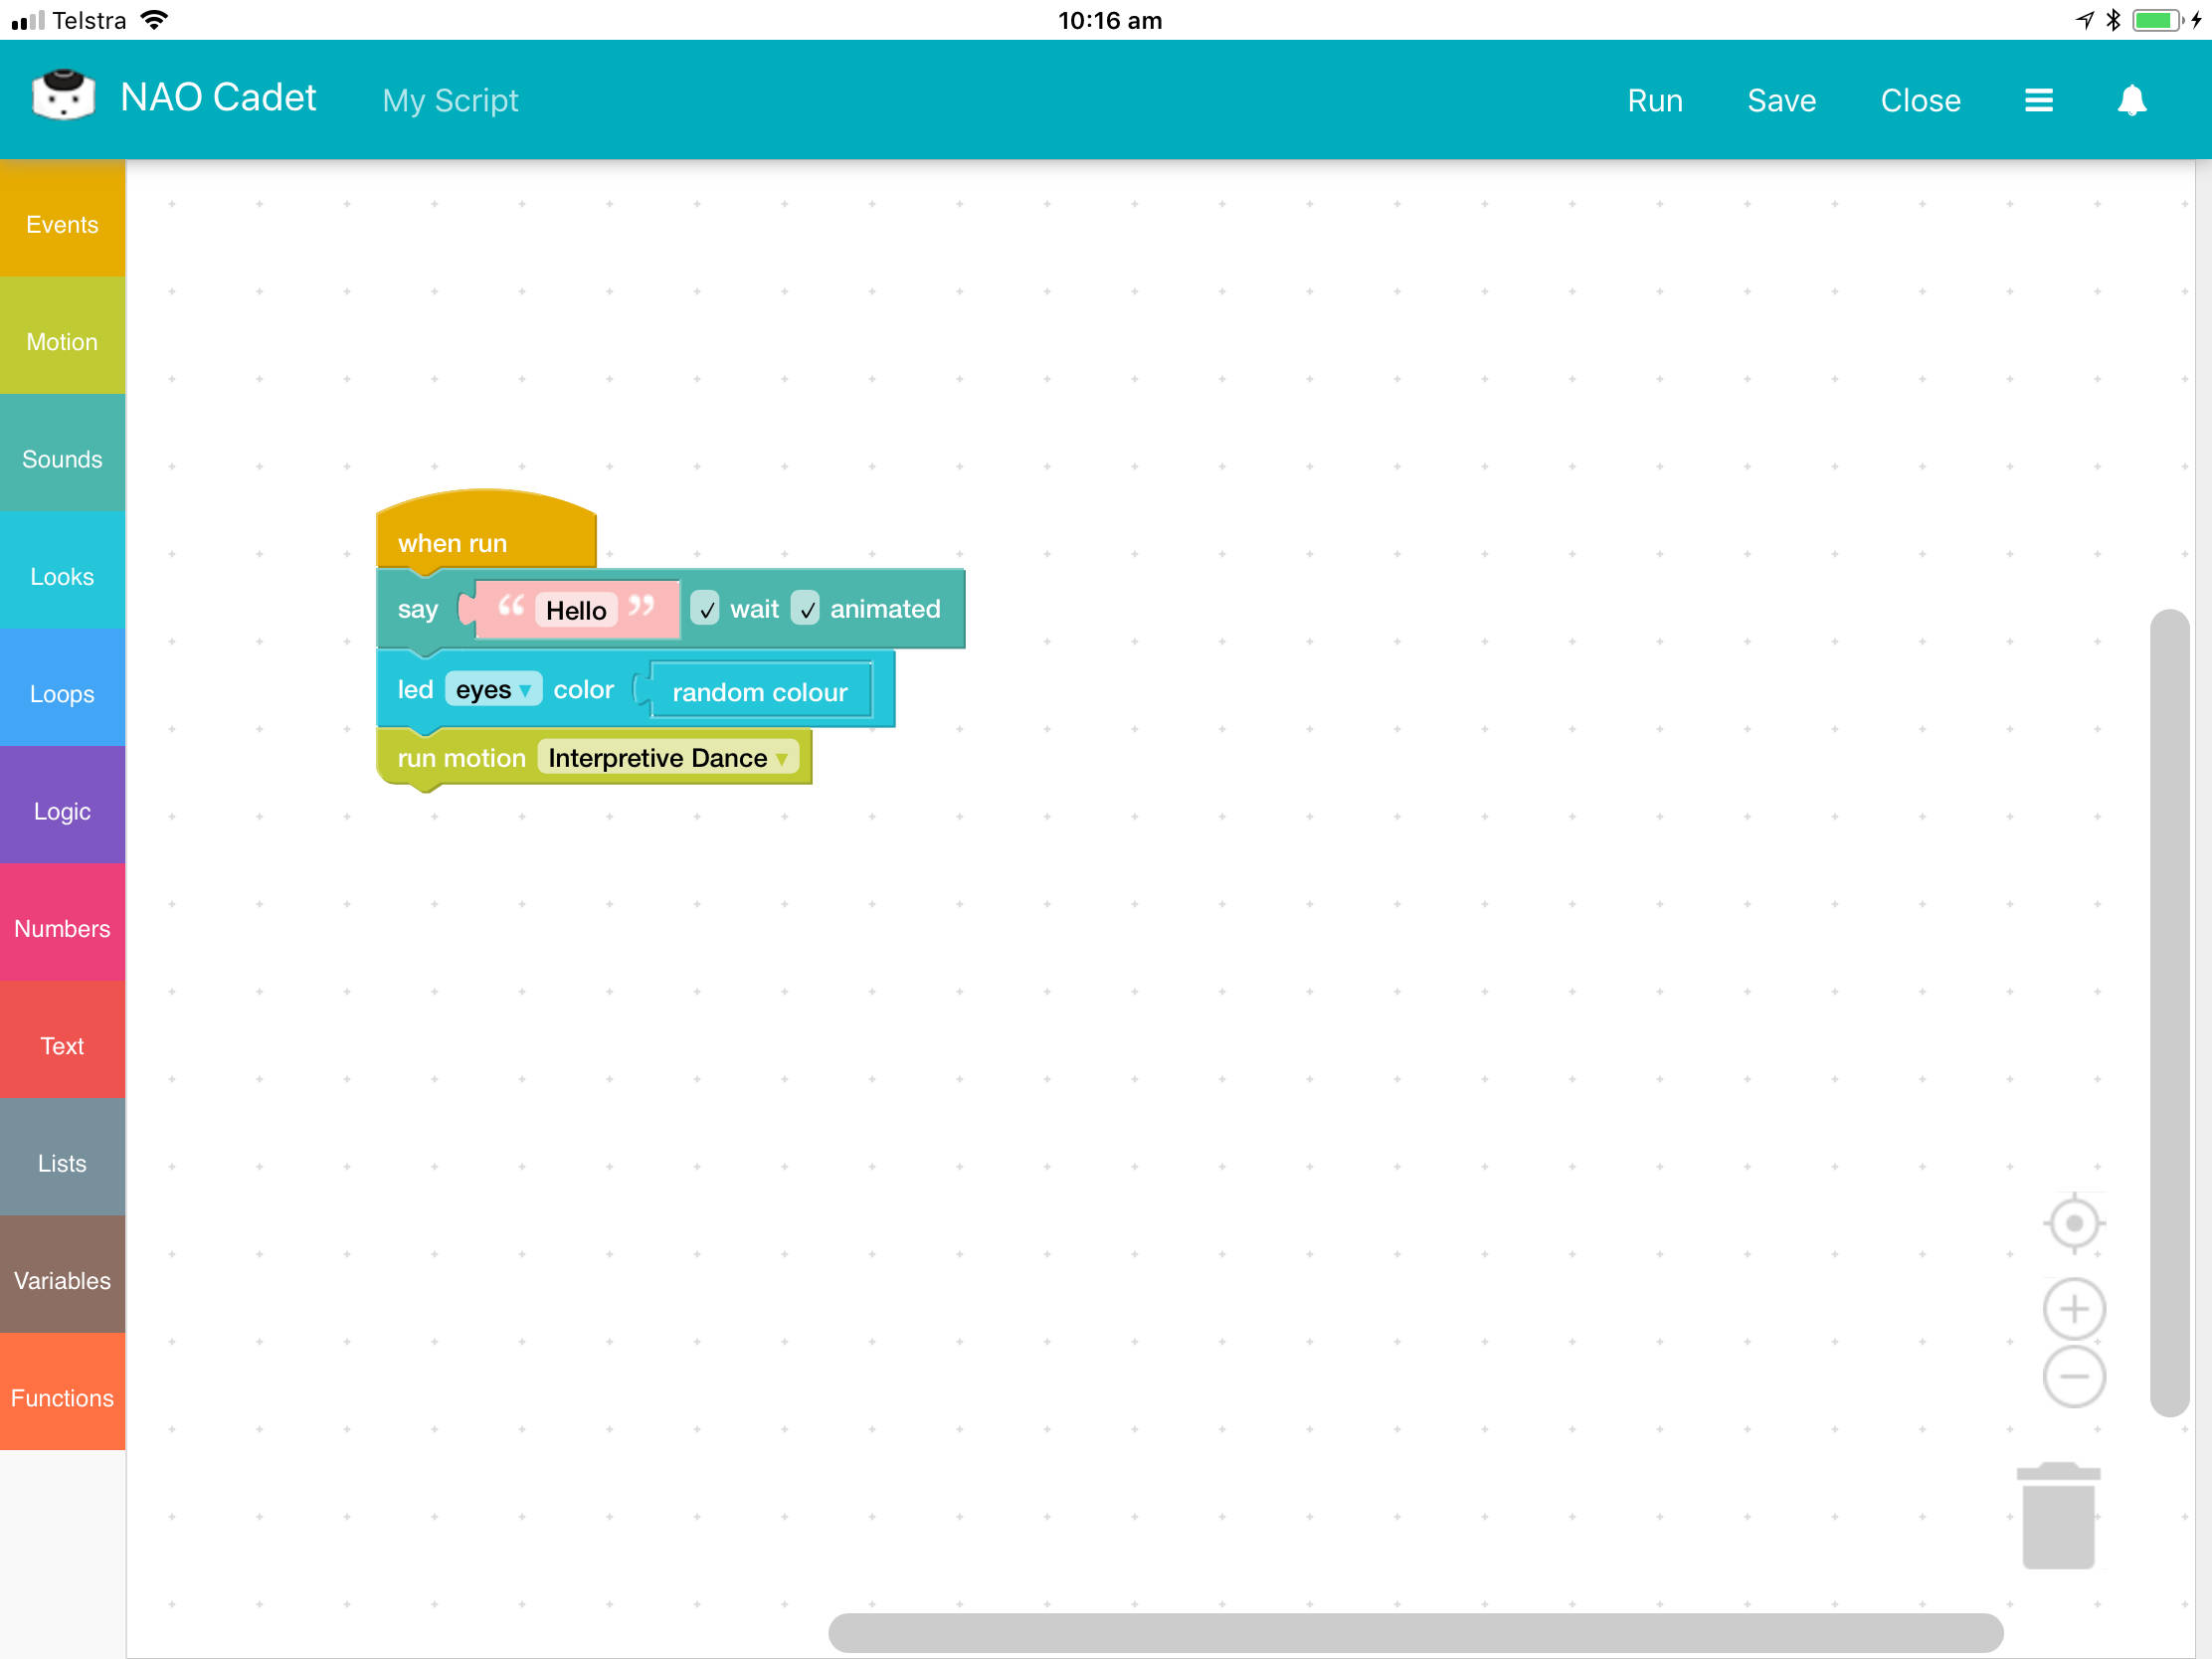Viewport: 2212px width, 1659px height.
Task: Open the Variables category
Action: coord(62,1280)
